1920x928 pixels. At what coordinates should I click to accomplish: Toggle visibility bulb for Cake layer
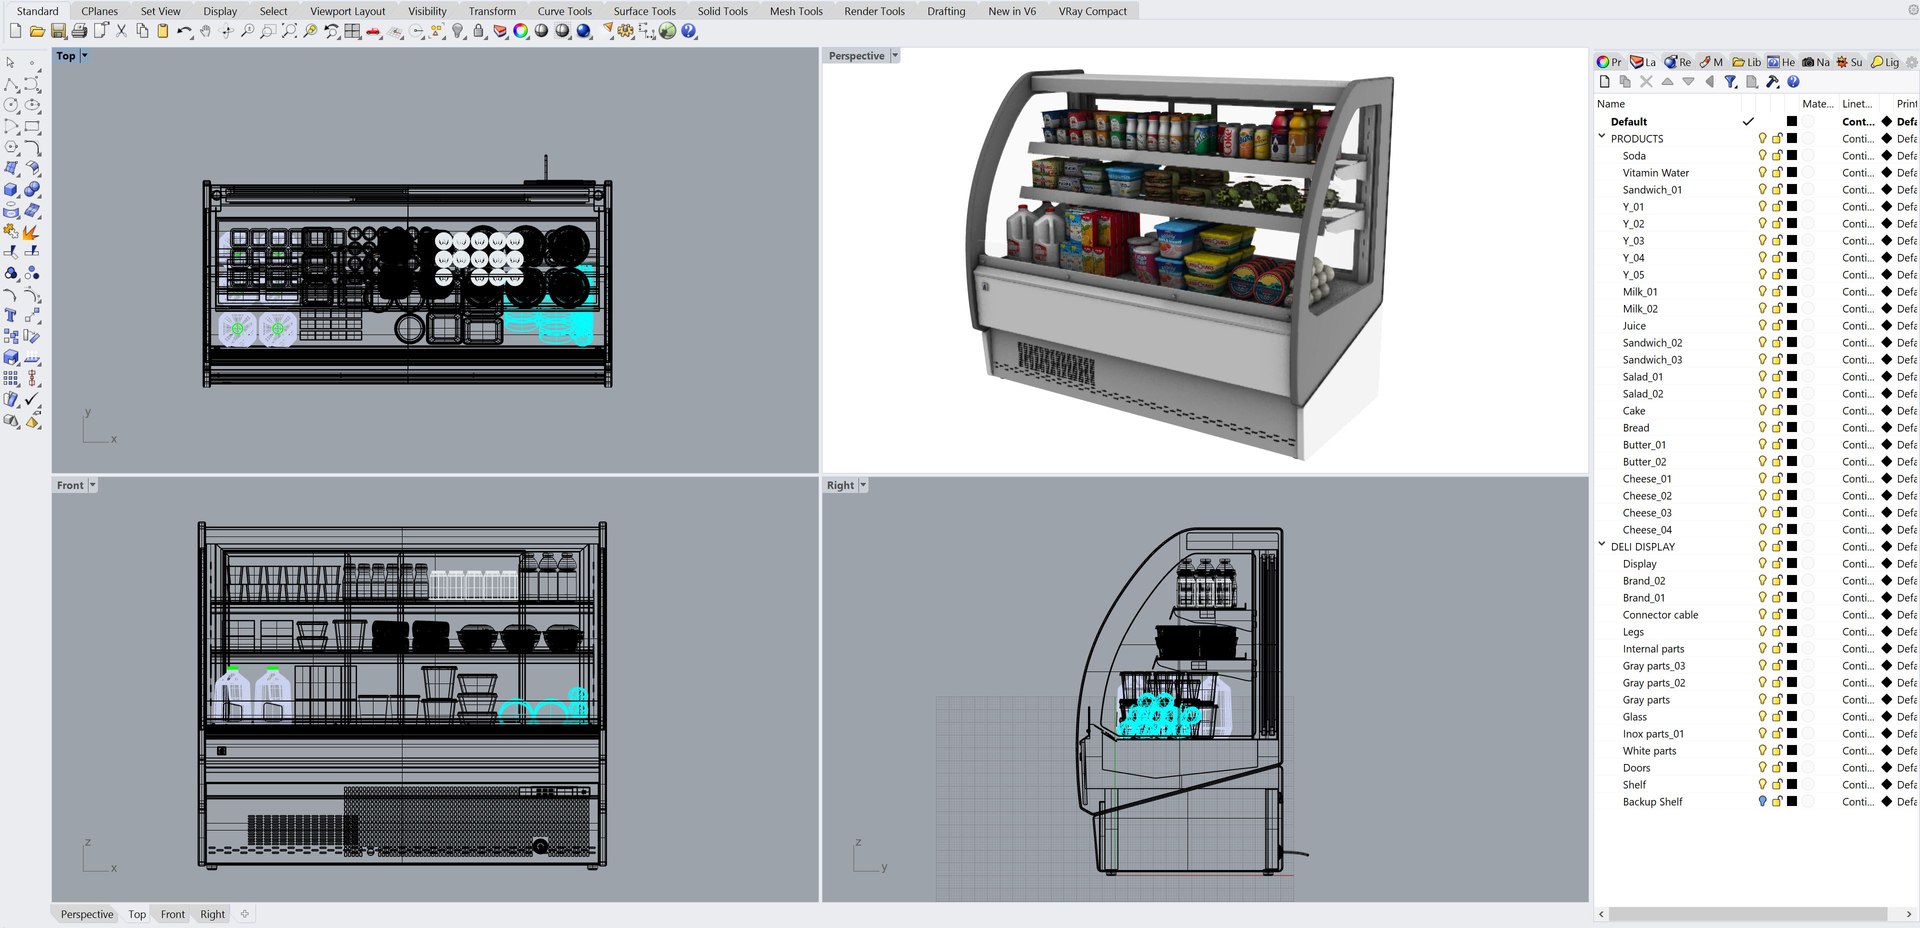coord(1762,410)
